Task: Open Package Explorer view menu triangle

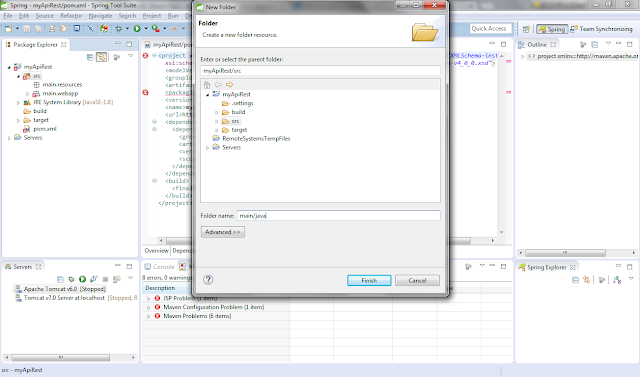Action: (131, 56)
